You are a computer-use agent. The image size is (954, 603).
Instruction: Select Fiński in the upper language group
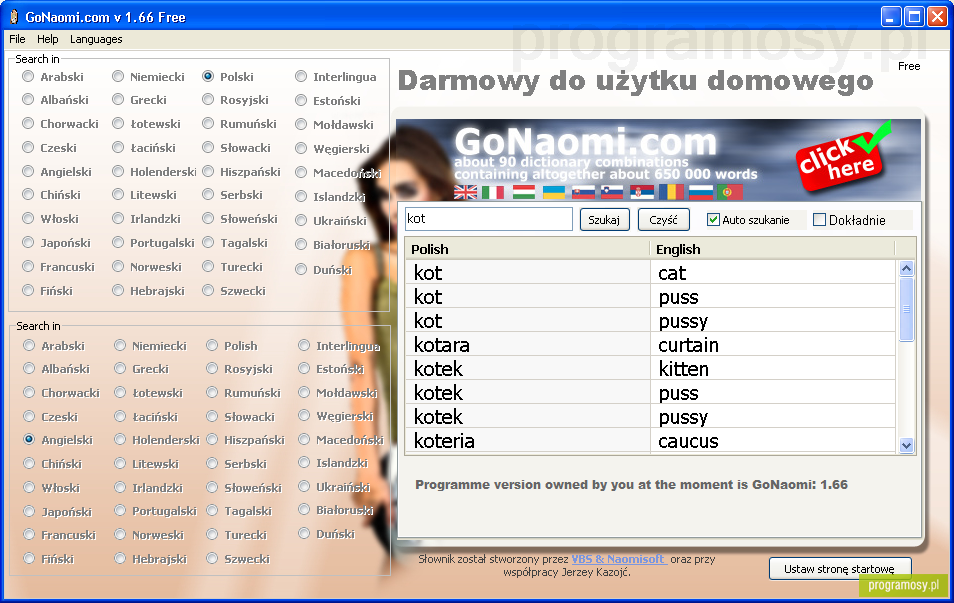click(28, 291)
